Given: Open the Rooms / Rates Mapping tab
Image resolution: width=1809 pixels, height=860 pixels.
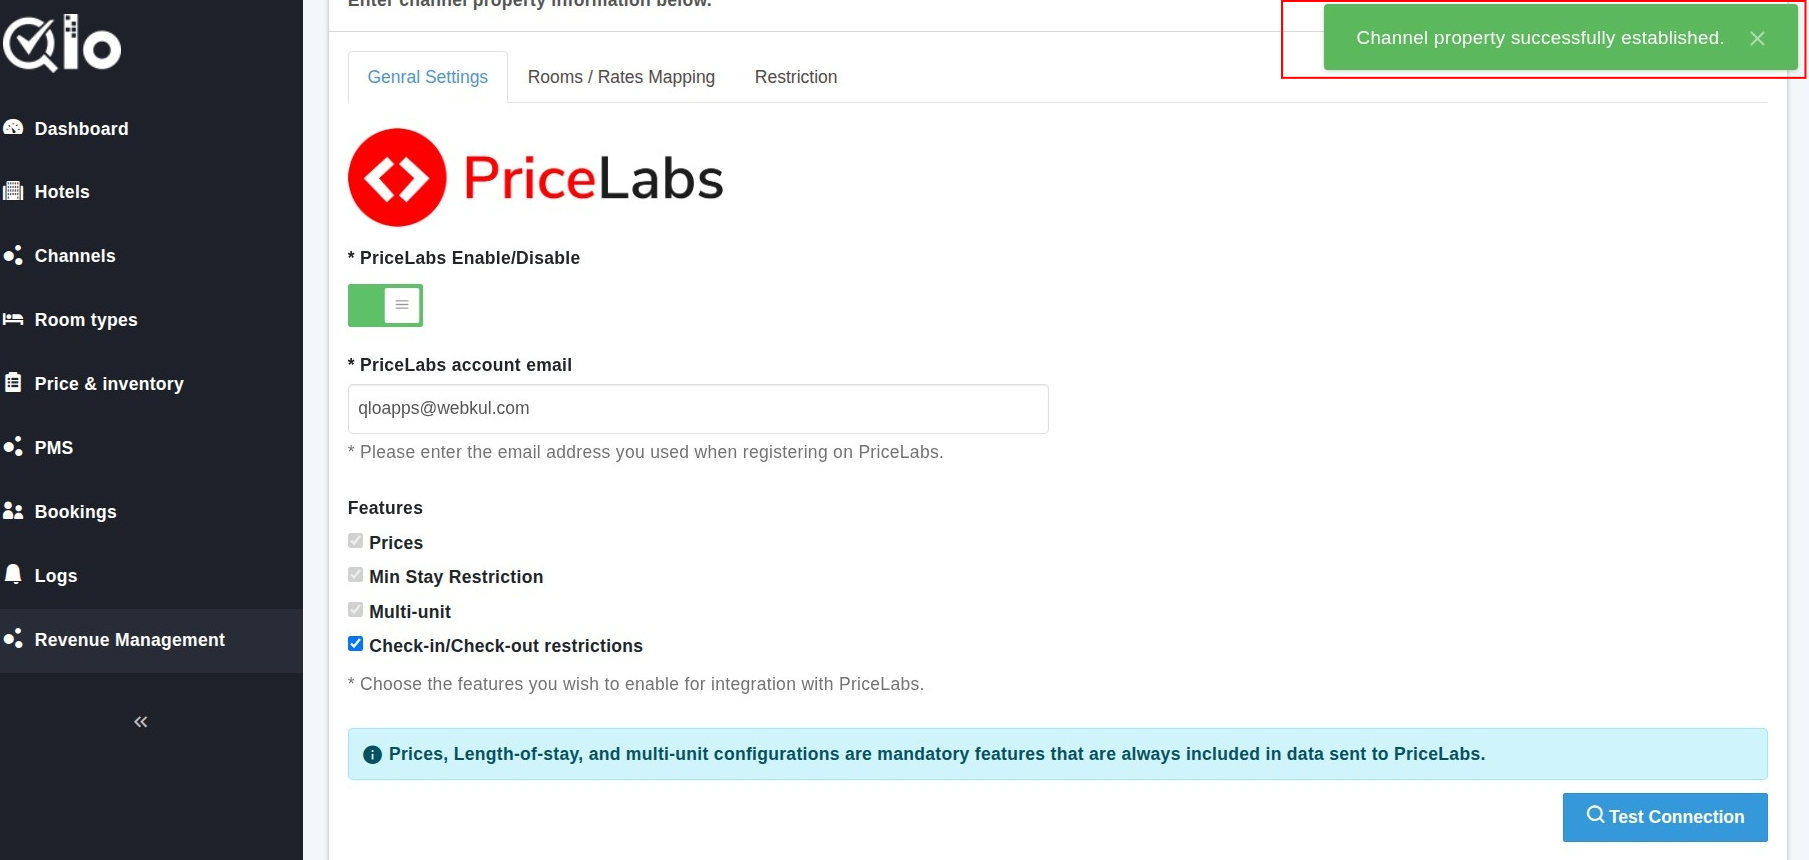Looking at the screenshot, I should tap(621, 77).
